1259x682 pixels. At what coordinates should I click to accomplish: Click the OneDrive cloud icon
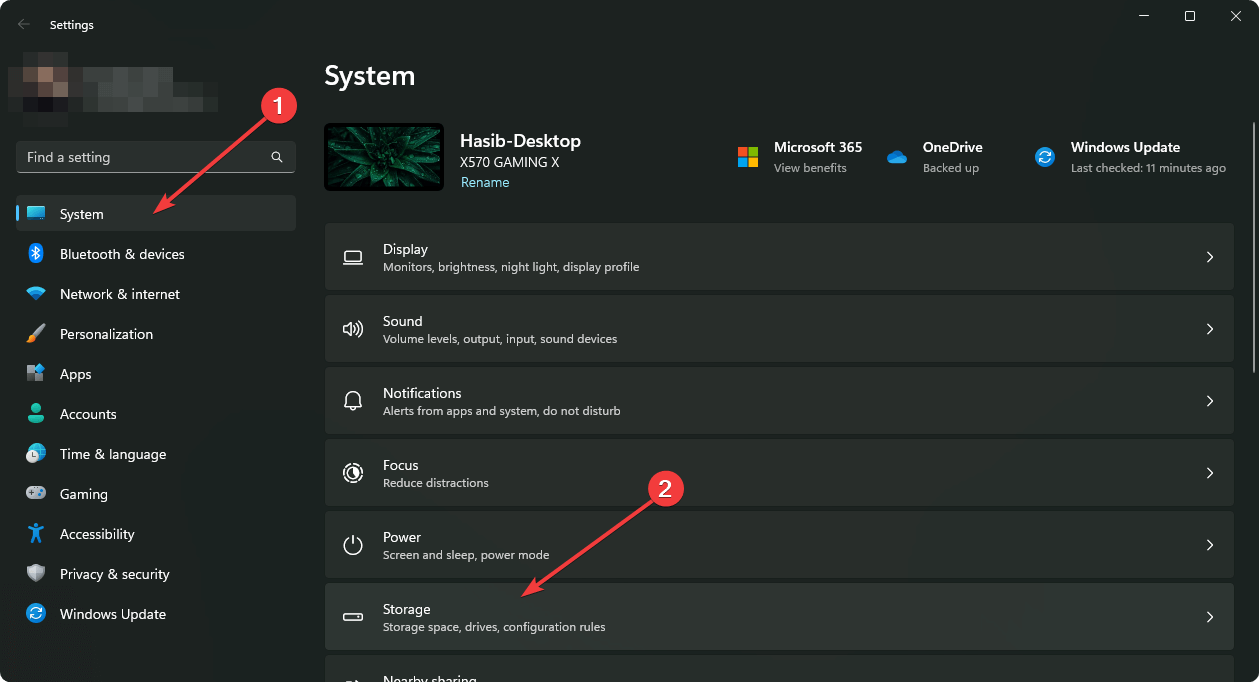point(897,157)
